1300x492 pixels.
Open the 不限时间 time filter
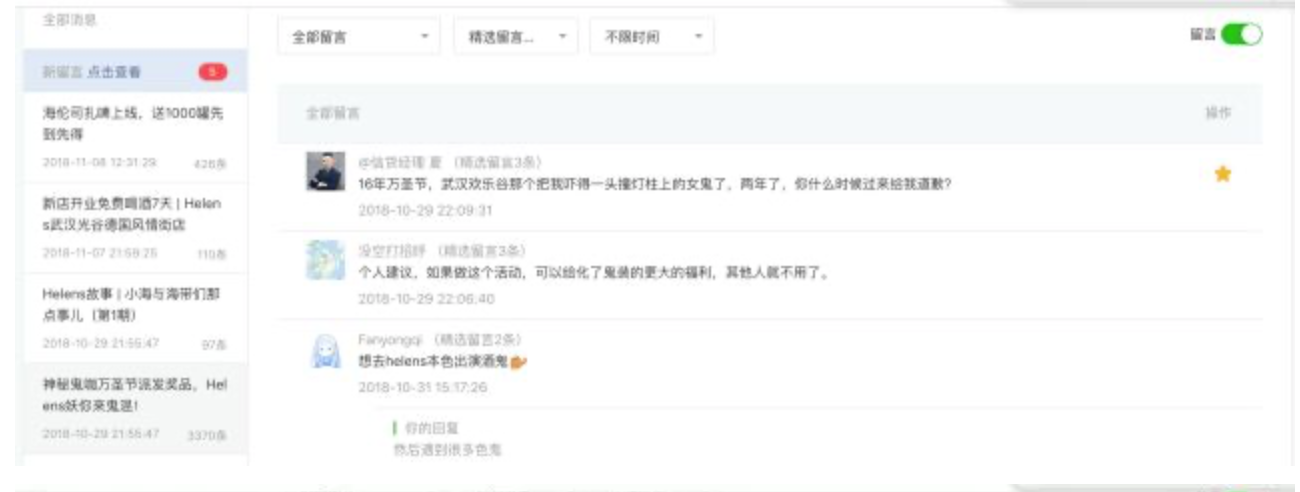652,36
